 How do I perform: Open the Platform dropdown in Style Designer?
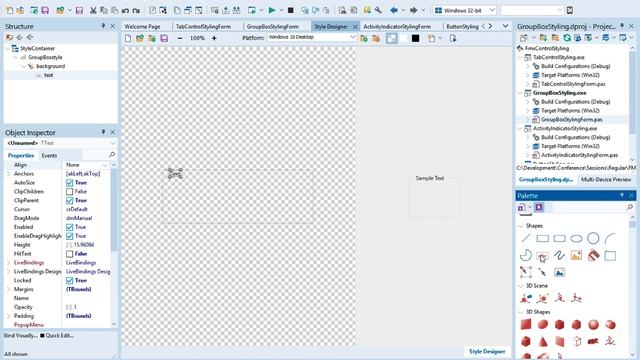tap(353, 37)
